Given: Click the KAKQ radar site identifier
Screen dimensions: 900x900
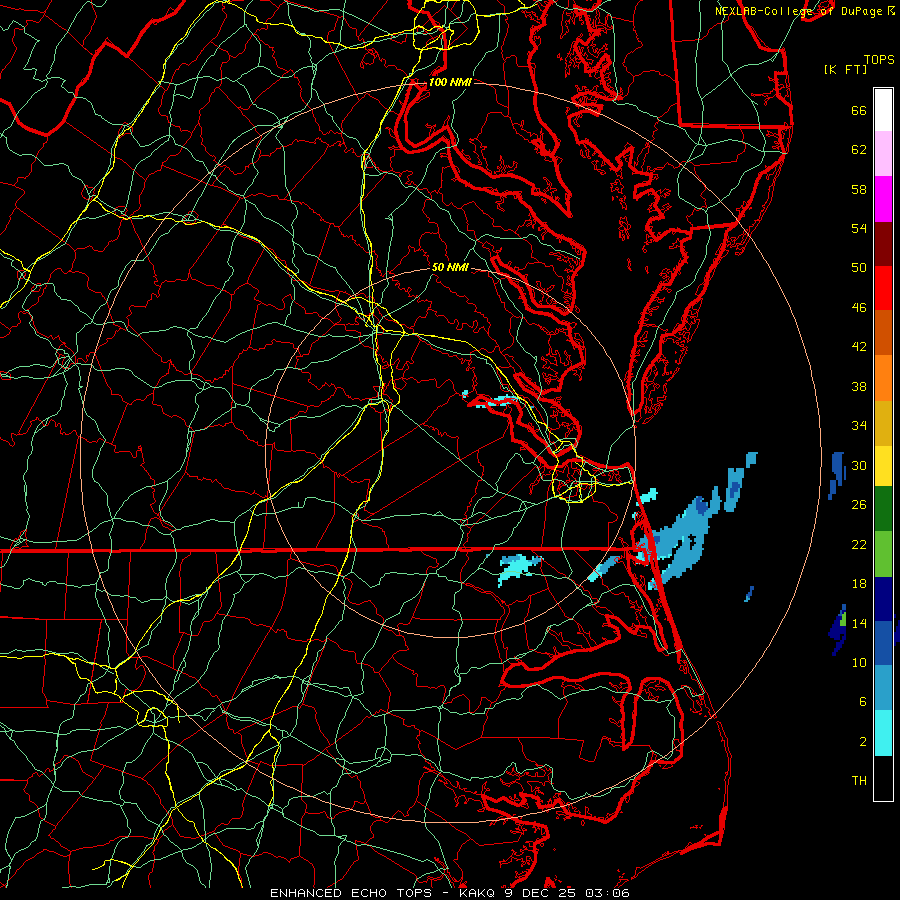Looking at the screenshot, I should [479, 893].
